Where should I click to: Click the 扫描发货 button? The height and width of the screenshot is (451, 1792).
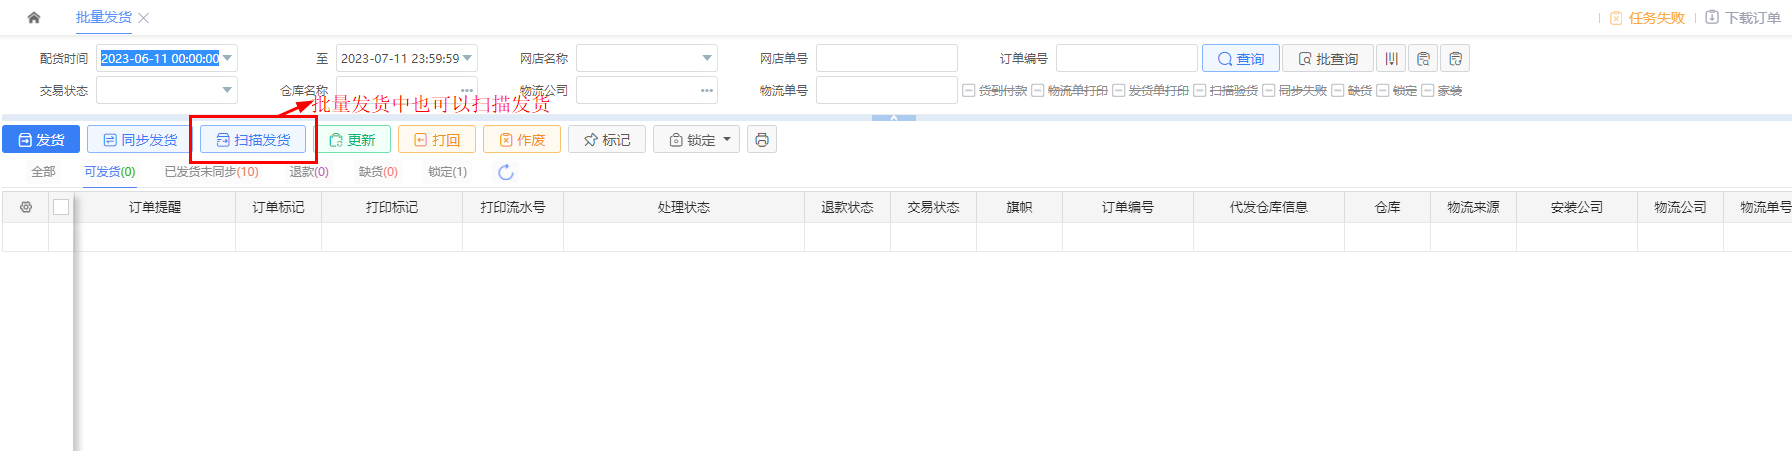coord(253,140)
